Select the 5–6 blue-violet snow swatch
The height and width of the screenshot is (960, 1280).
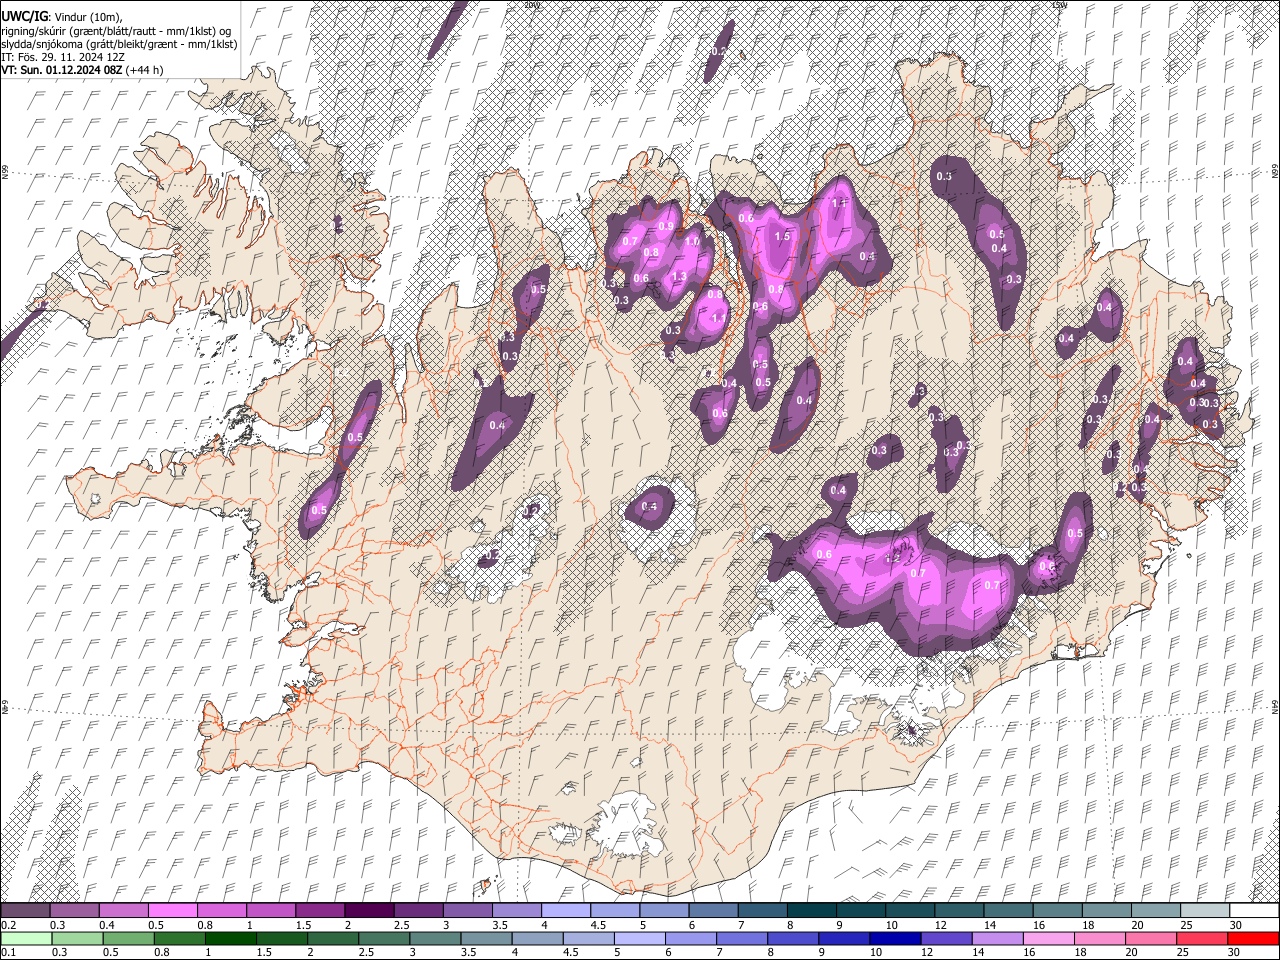tap(664, 911)
